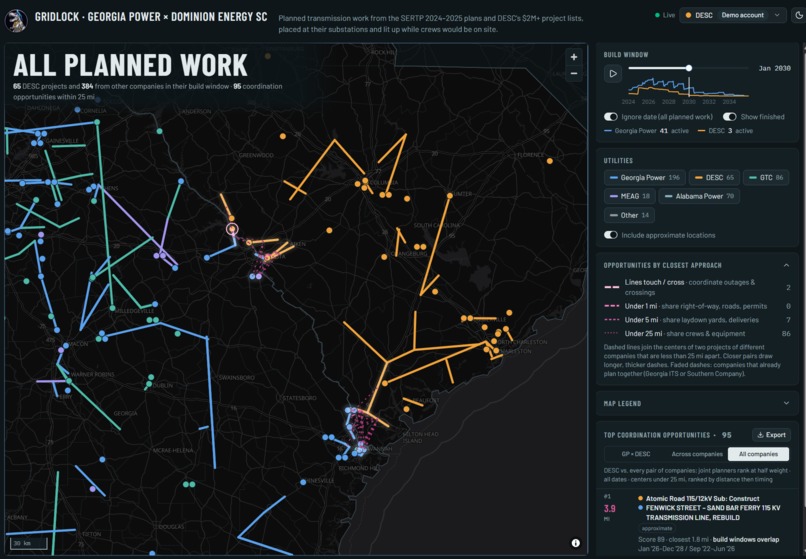
Task: Select the All companies tab
Action: pos(758,454)
